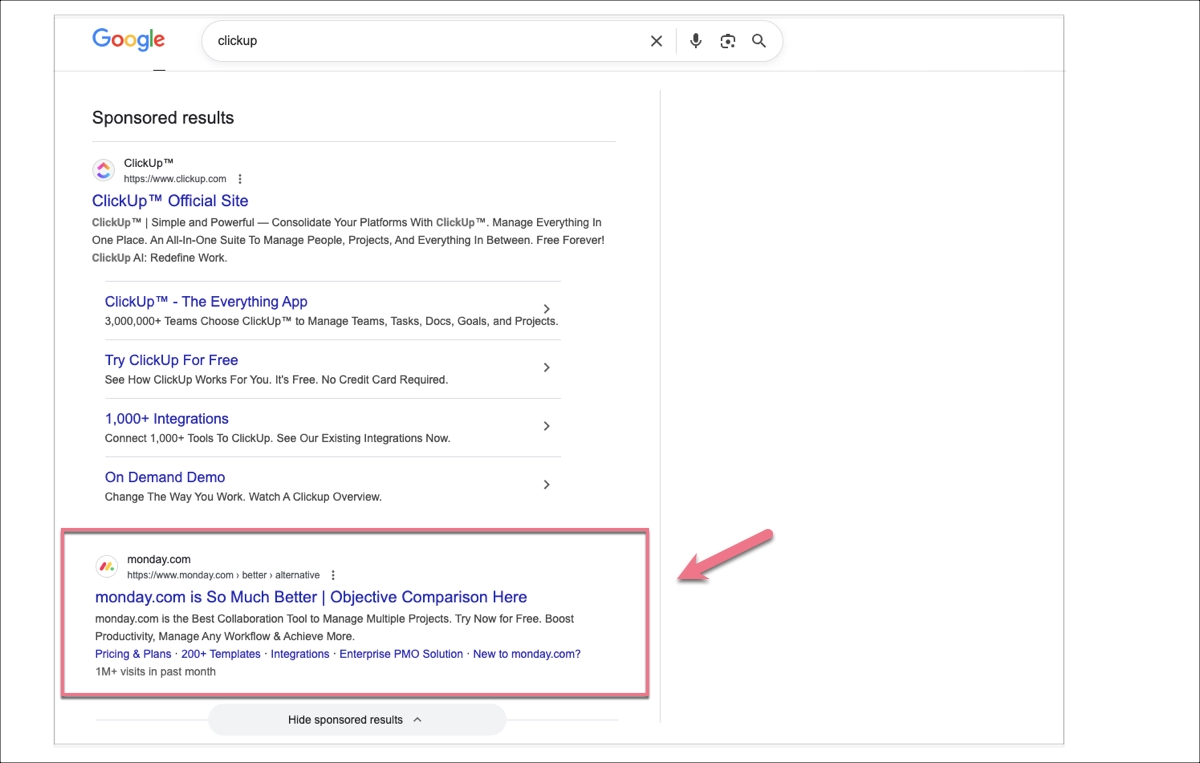Click the Google logo

[128, 40]
